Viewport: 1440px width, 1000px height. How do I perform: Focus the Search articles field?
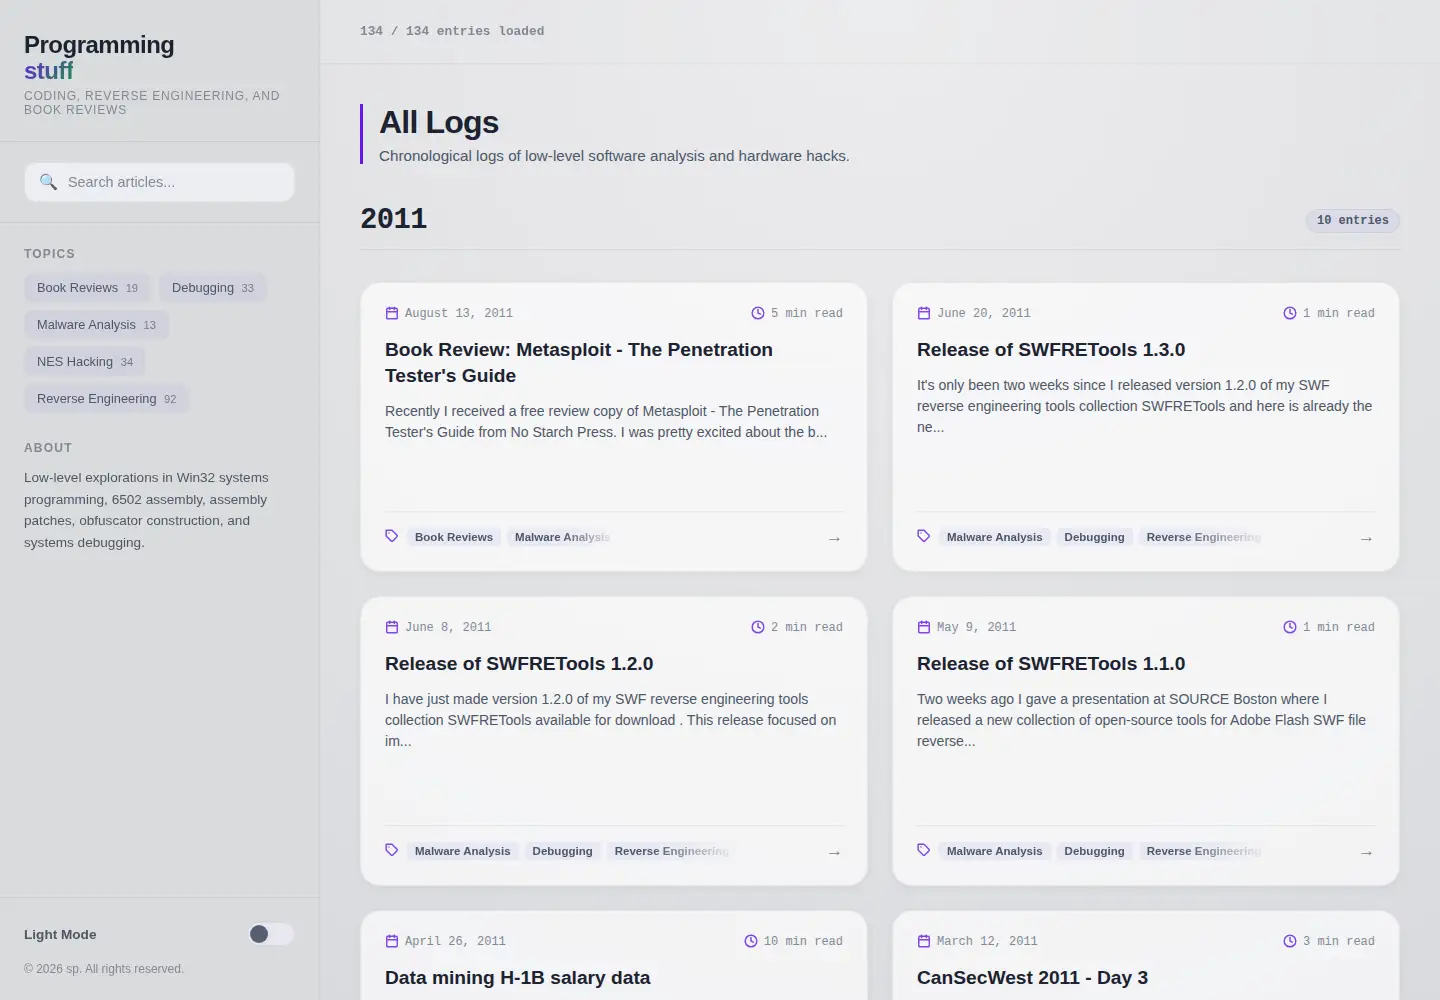pos(159,182)
